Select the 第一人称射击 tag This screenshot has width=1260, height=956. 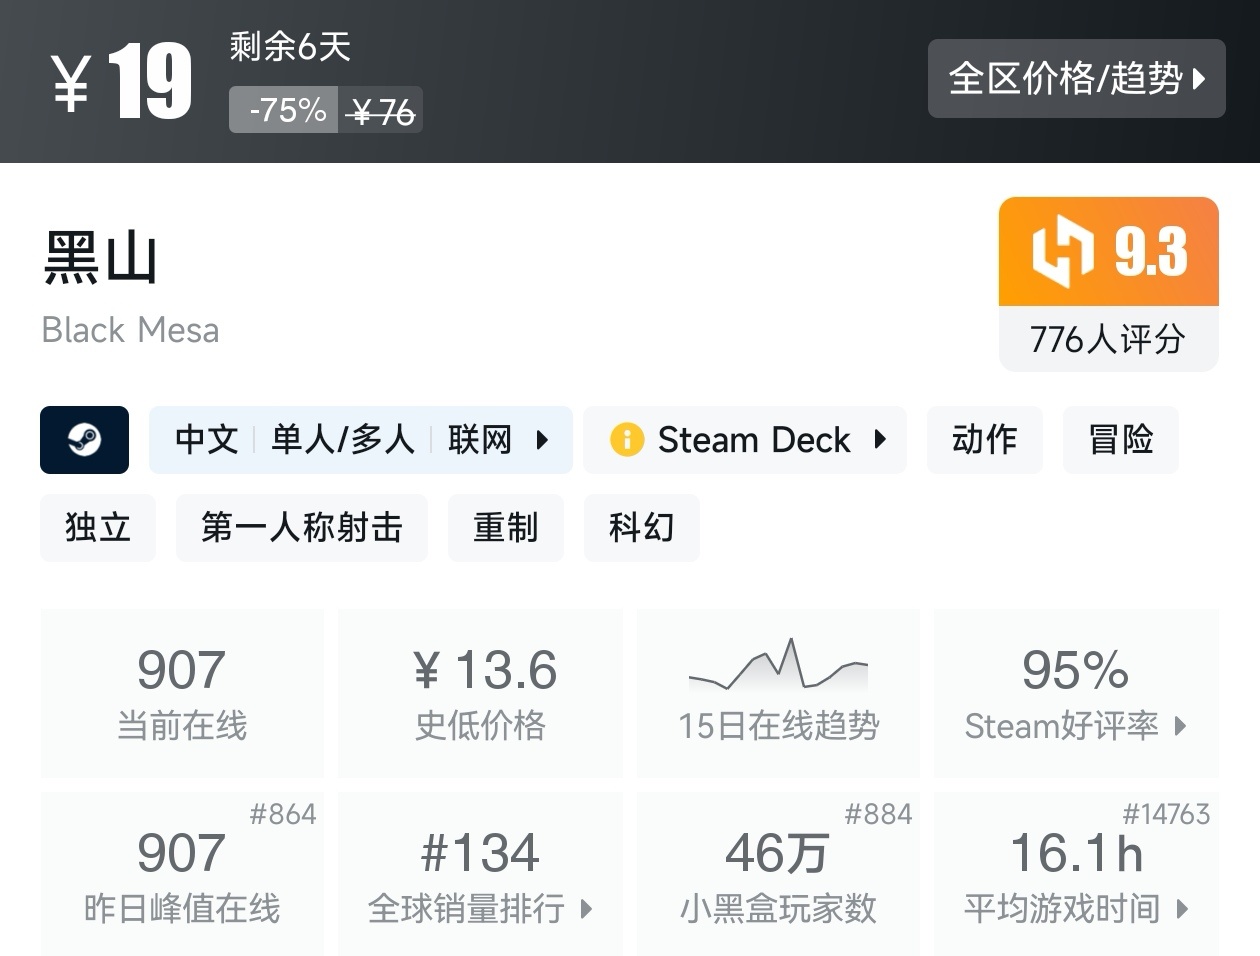coord(301,527)
